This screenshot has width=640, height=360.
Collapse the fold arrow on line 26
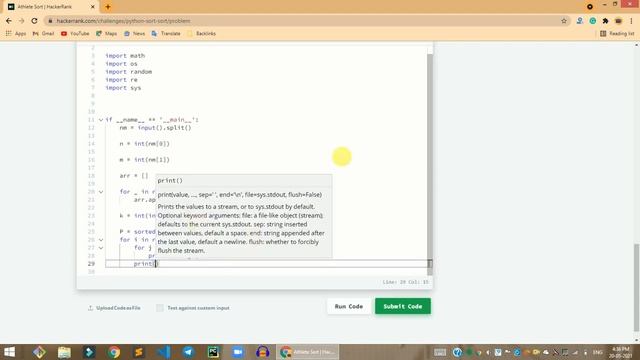(101, 240)
